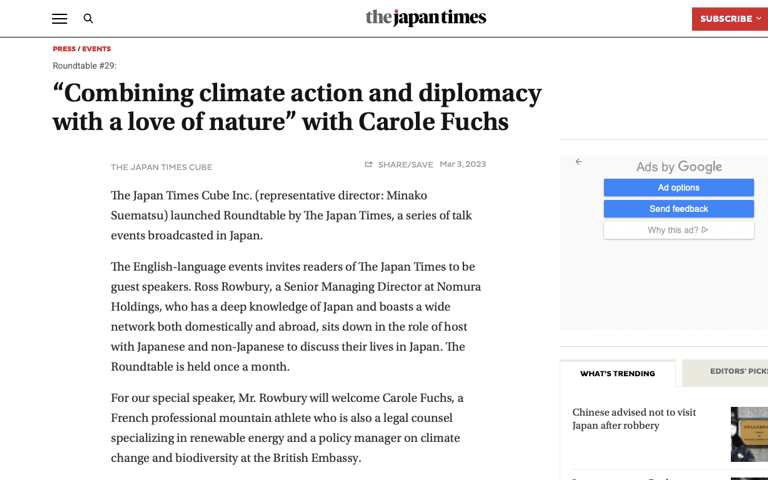Open the EVENTS category link

tap(96, 48)
